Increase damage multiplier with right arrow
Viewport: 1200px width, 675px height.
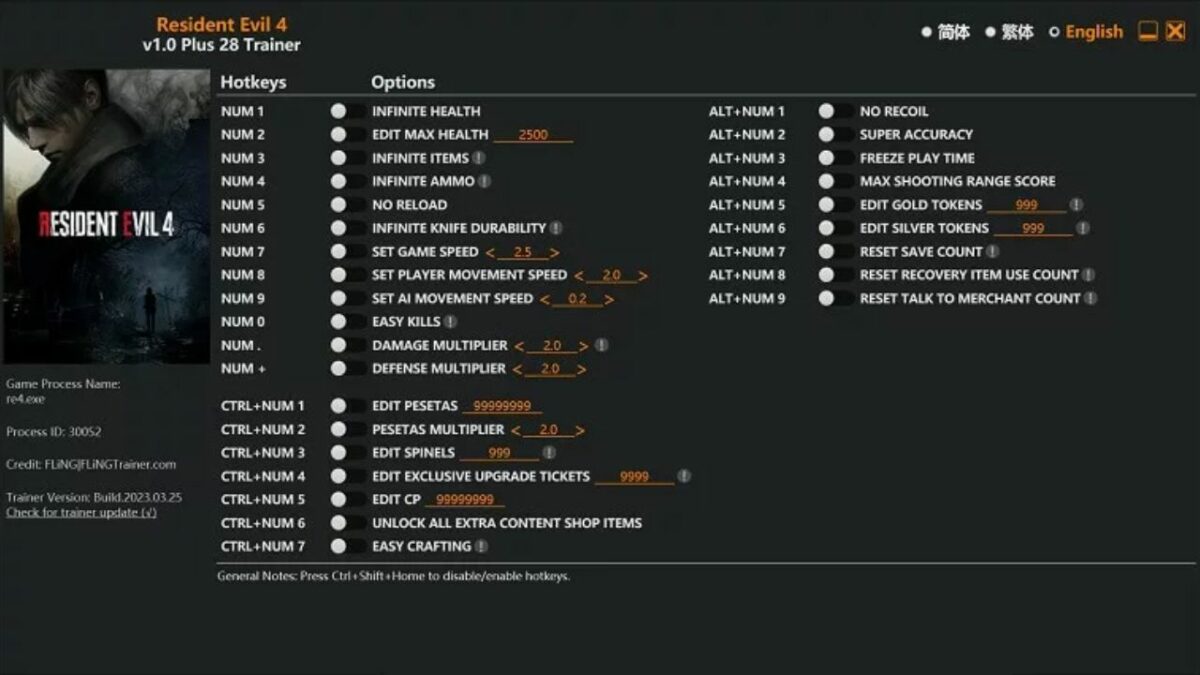pyautogui.click(x=584, y=346)
